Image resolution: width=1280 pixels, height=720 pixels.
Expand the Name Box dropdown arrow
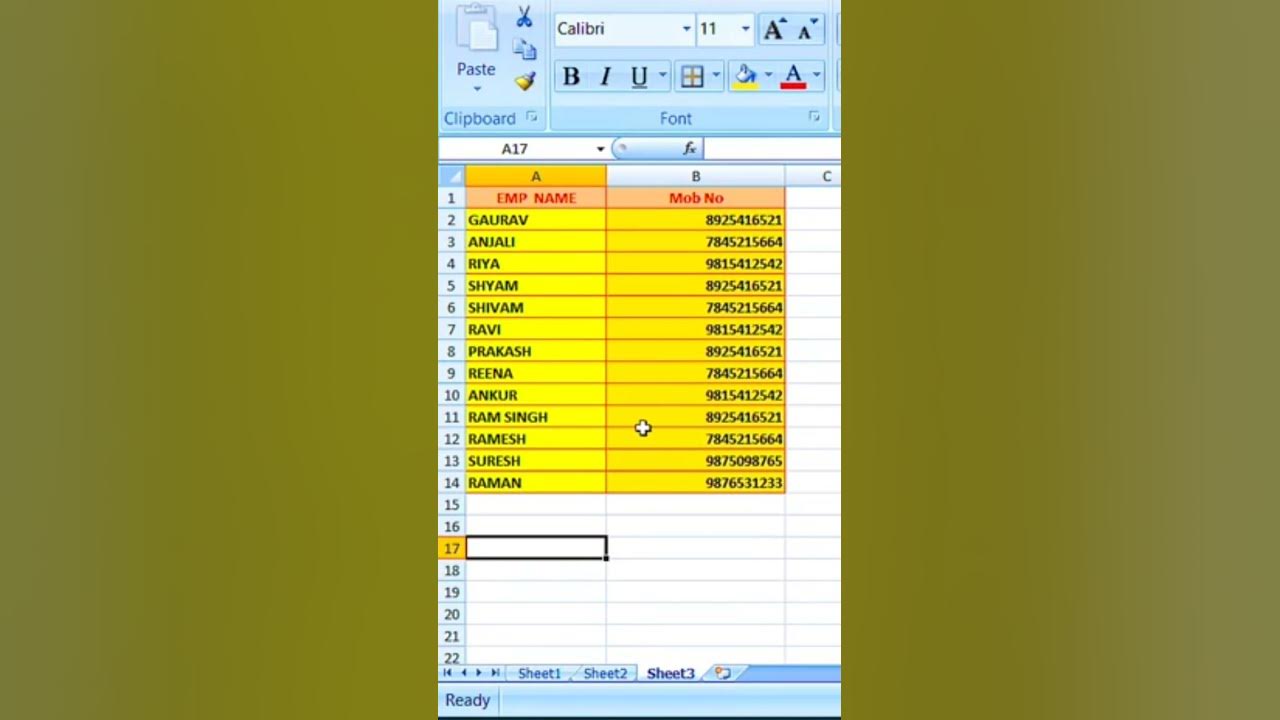(601, 149)
